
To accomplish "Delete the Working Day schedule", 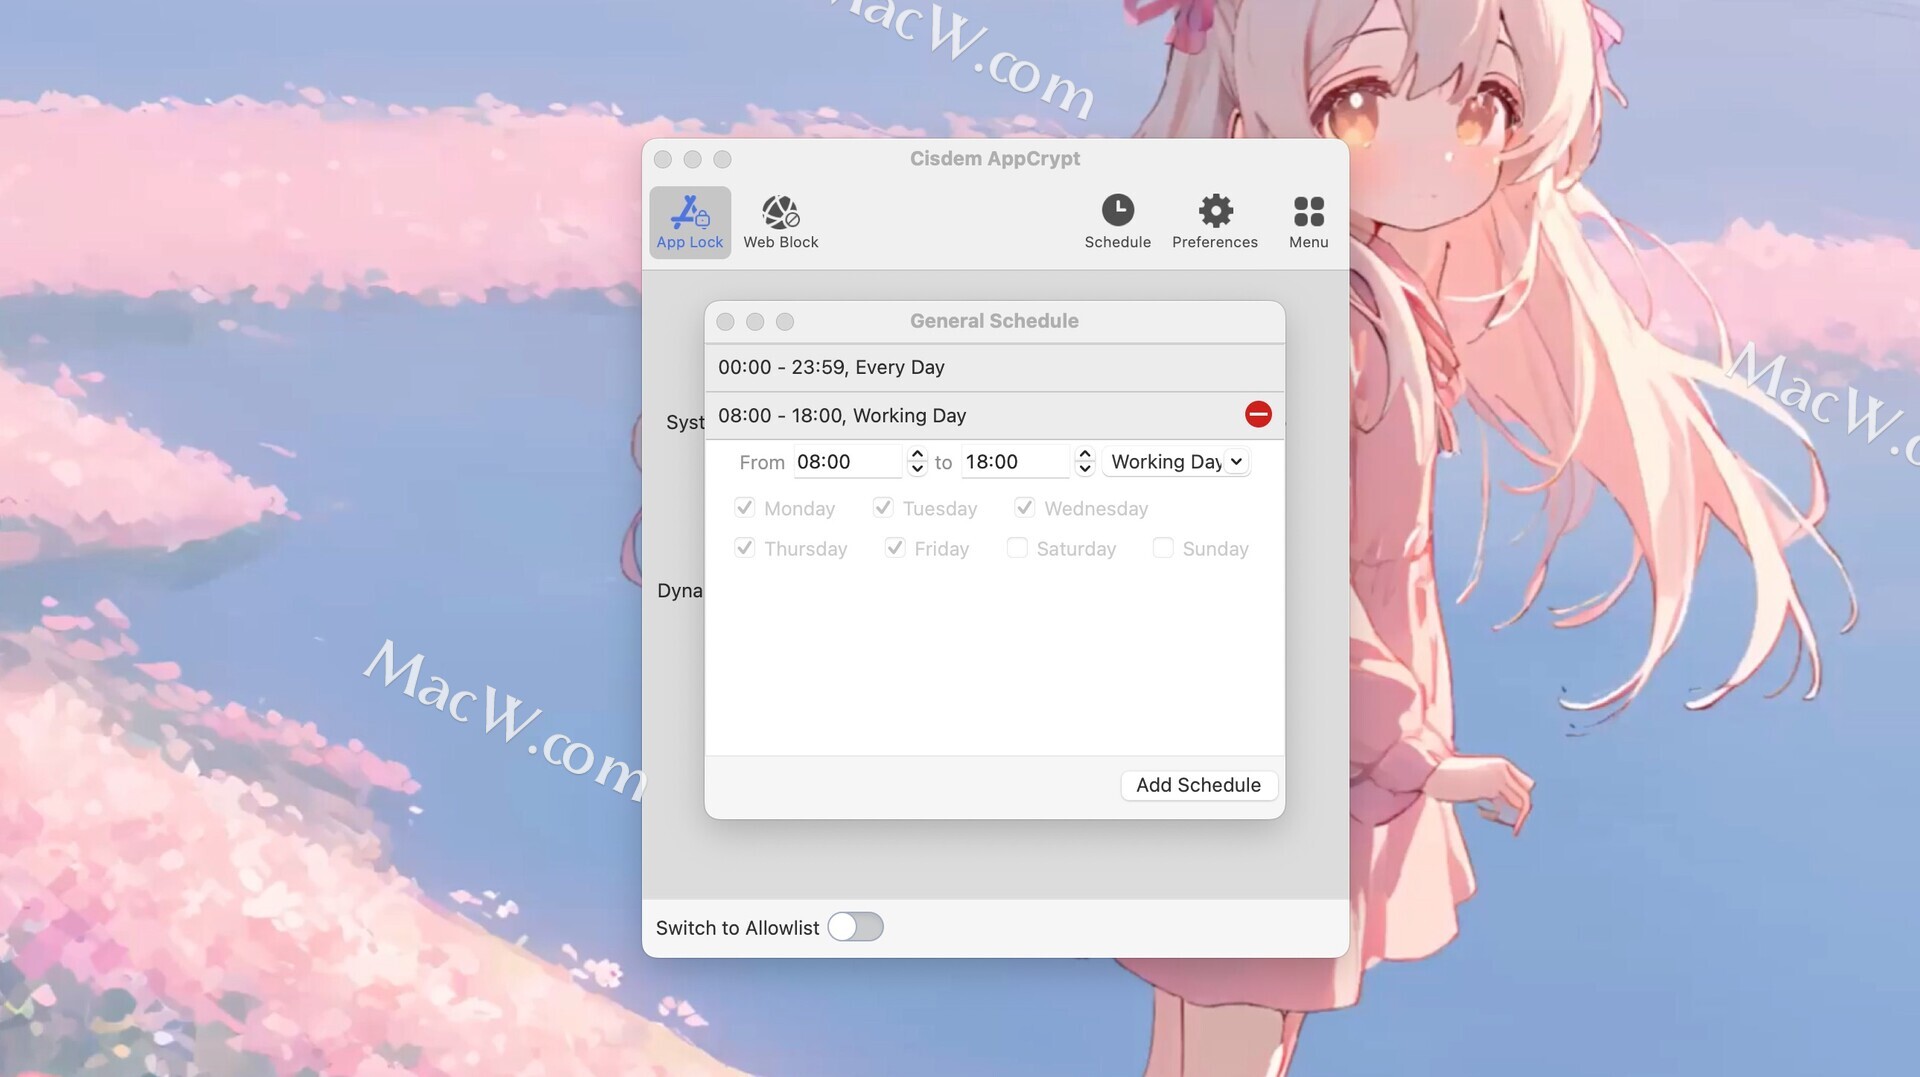I will click(x=1258, y=414).
